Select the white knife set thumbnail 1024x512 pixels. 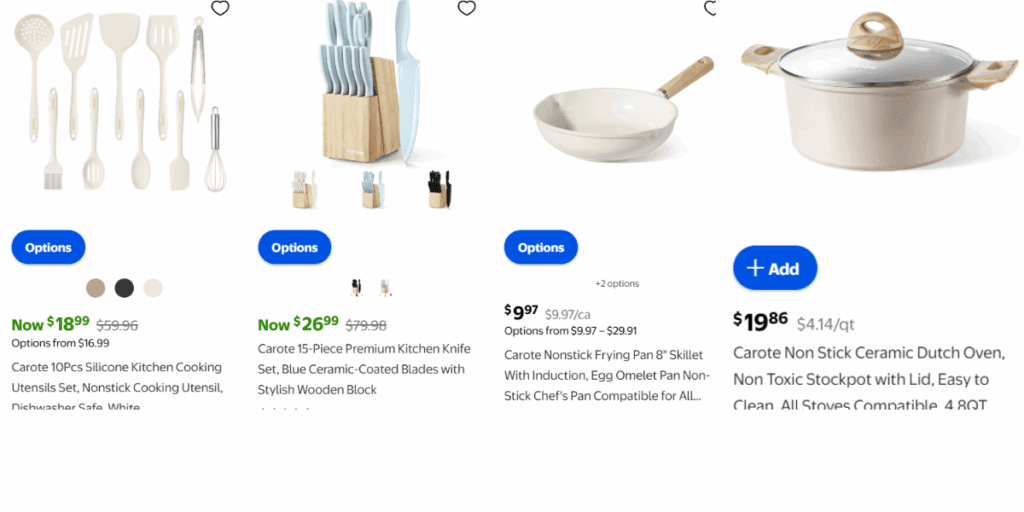click(x=302, y=189)
